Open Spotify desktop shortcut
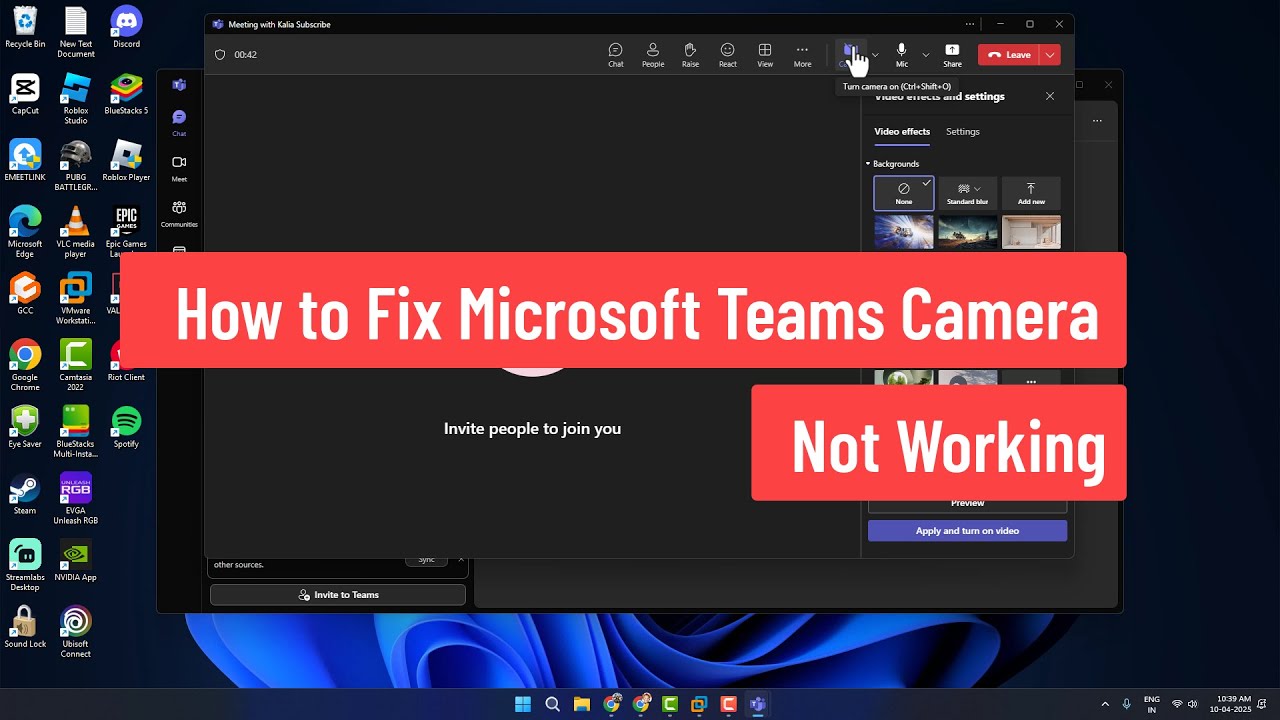This screenshot has width=1280, height=720. [126, 427]
